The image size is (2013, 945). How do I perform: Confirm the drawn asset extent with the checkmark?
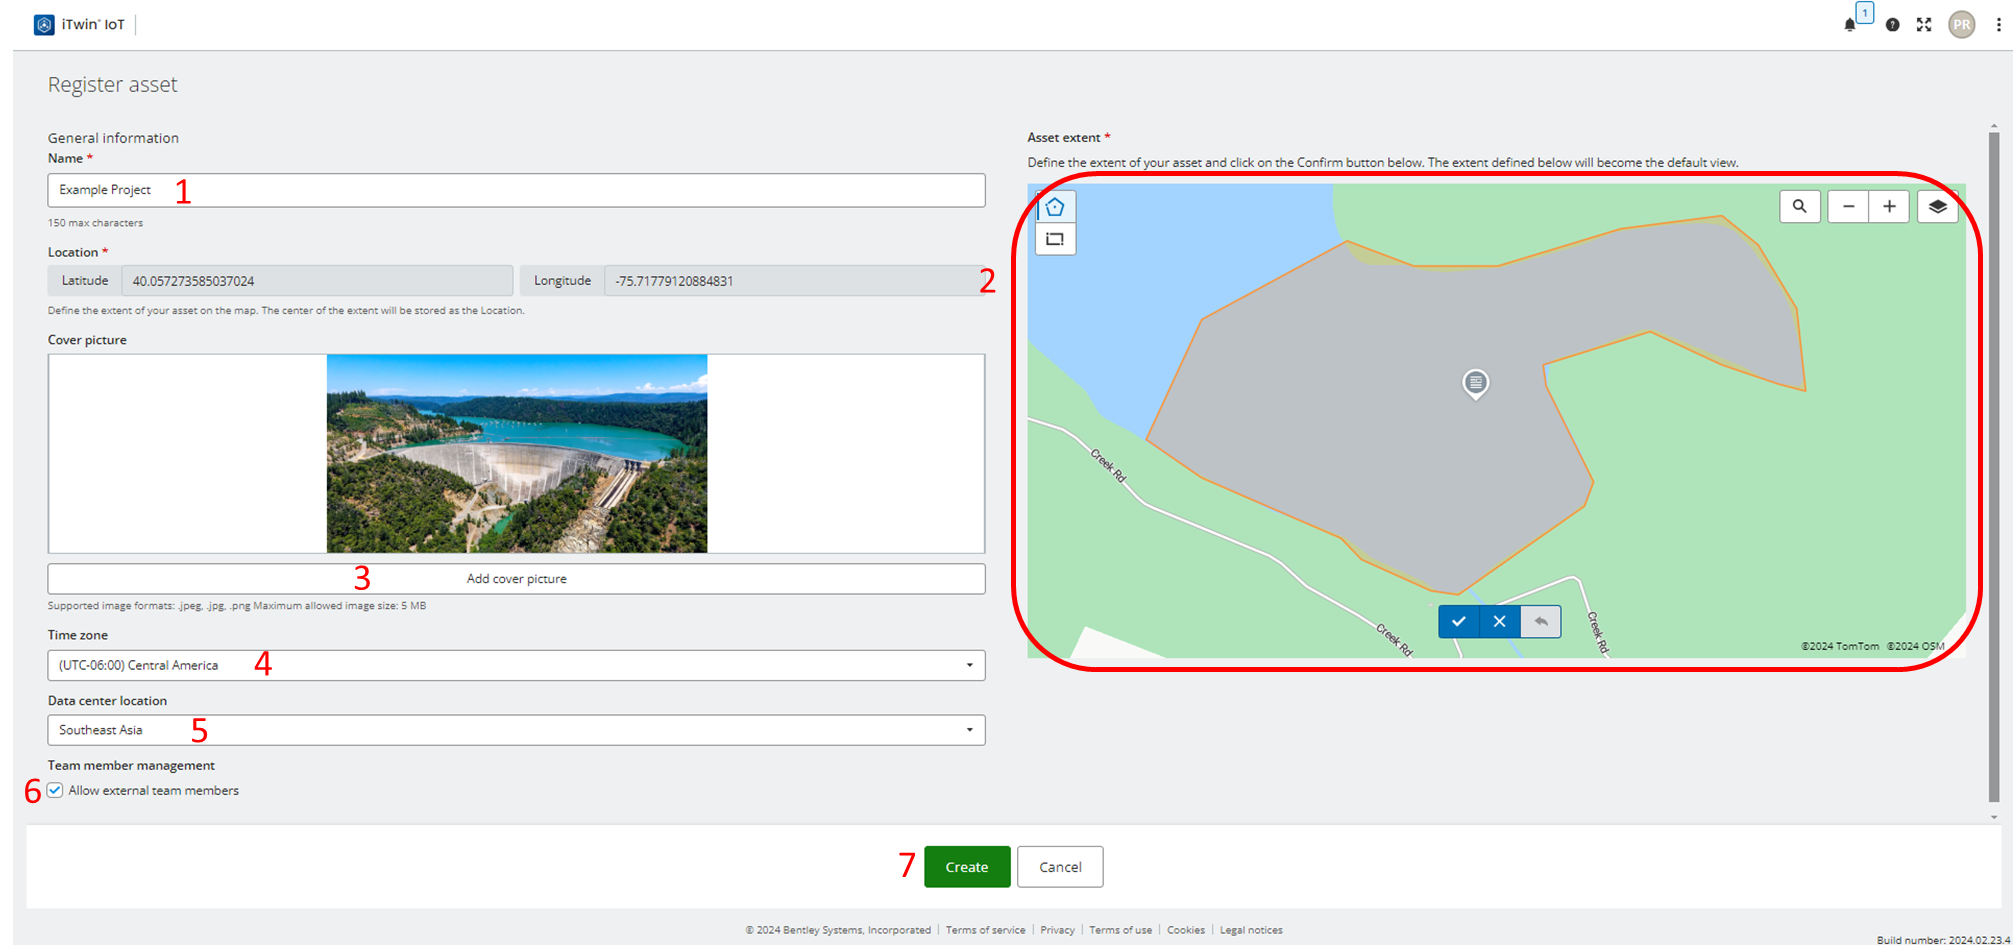(x=1459, y=621)
